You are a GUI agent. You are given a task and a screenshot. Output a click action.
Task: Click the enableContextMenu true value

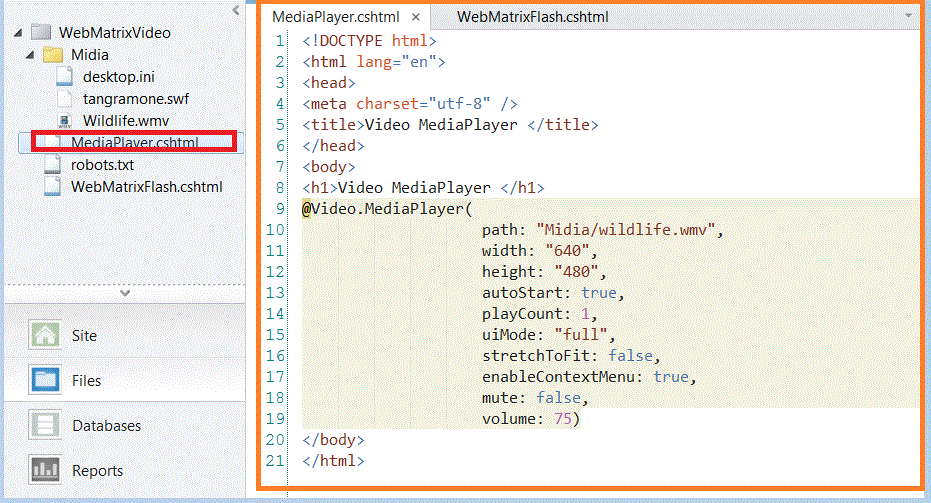tap(671, 377)
